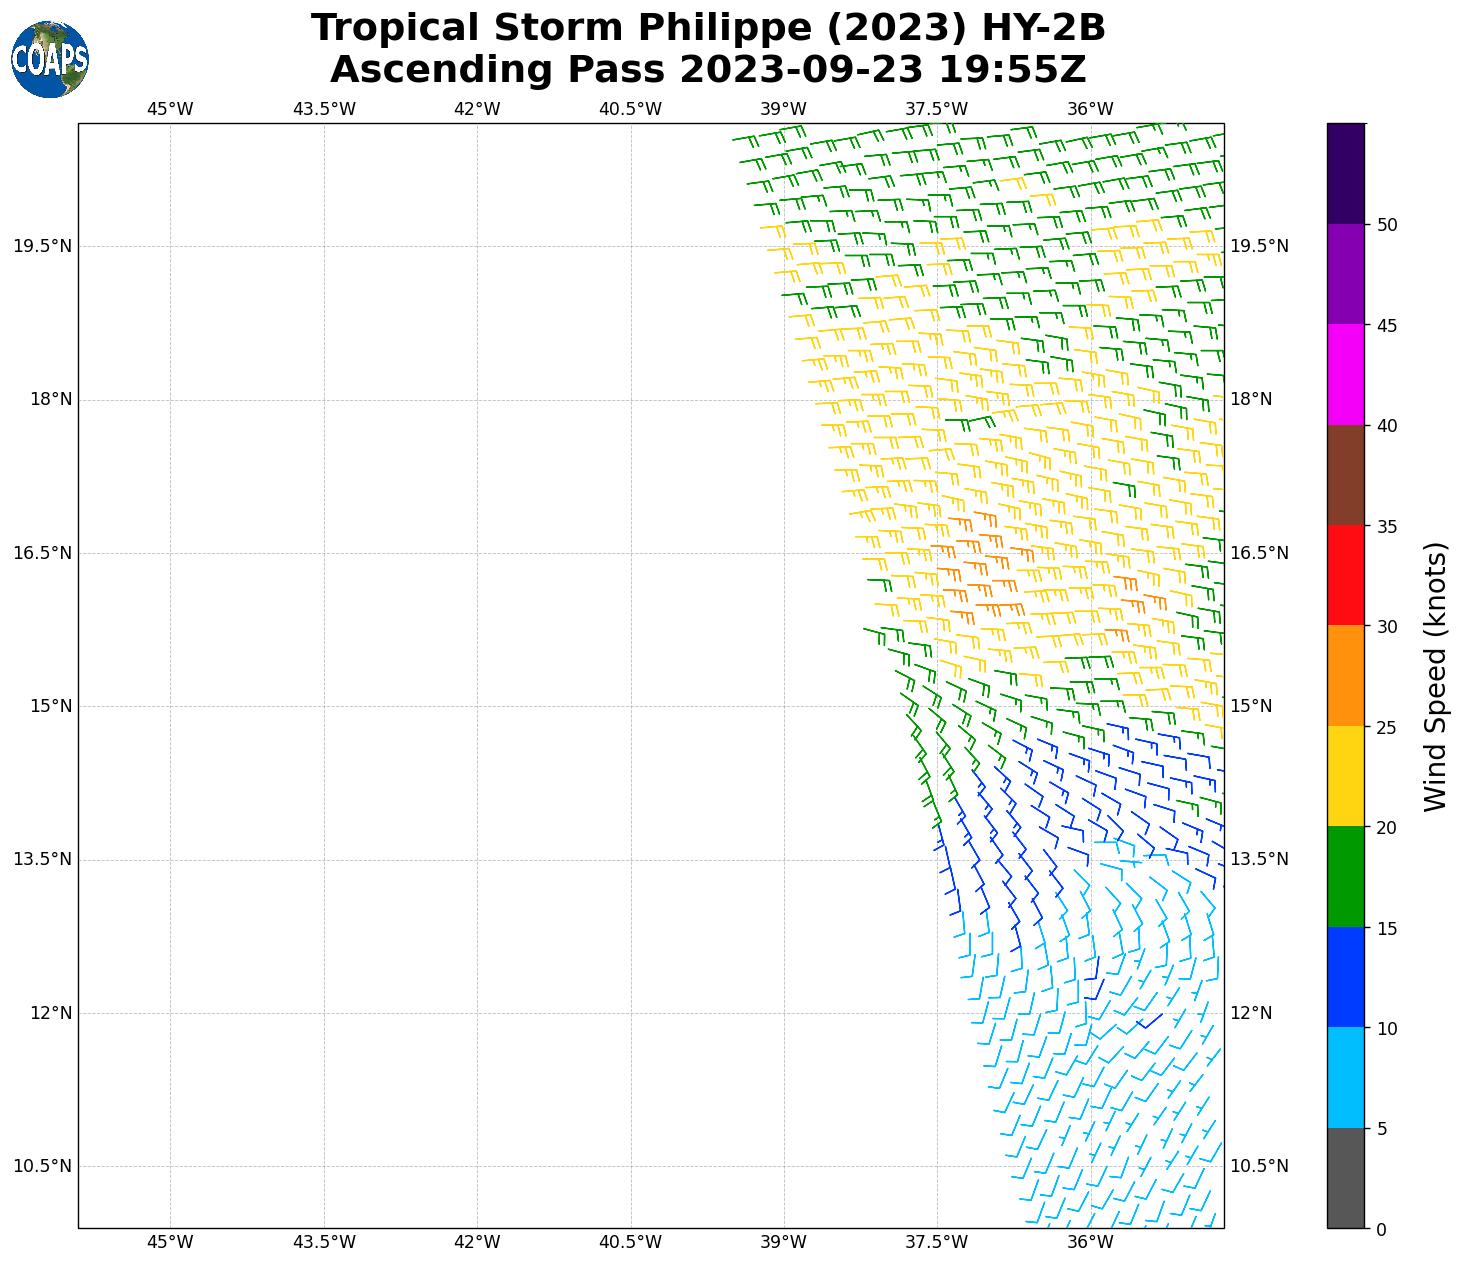Click the 'Tropical Storm Philippe (2023) HY-2B' title

(x=708, y=28)
